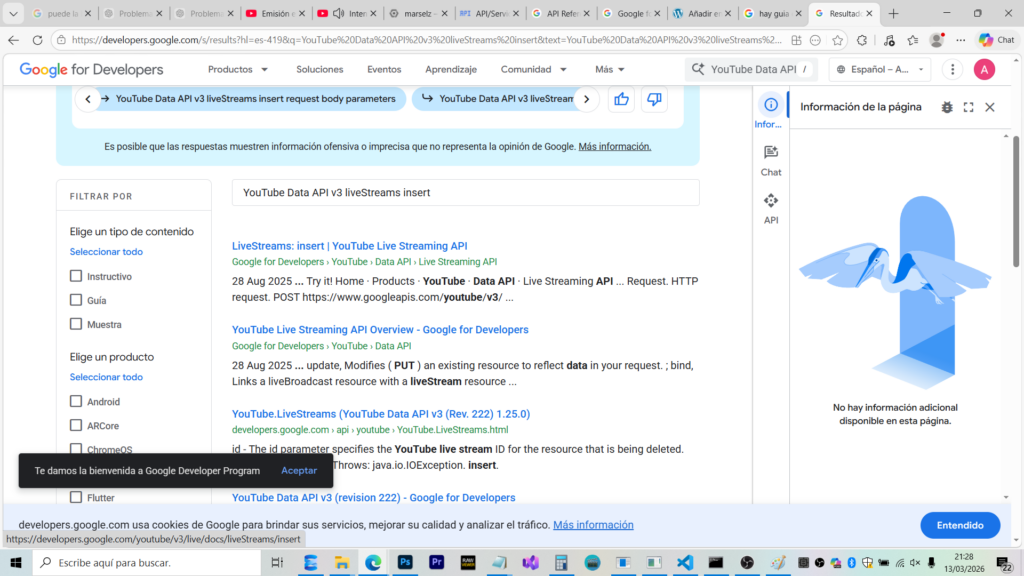The image size is (1024, 576).
Task: Click the thumbs down feedback icon
Action: [654, 99]
